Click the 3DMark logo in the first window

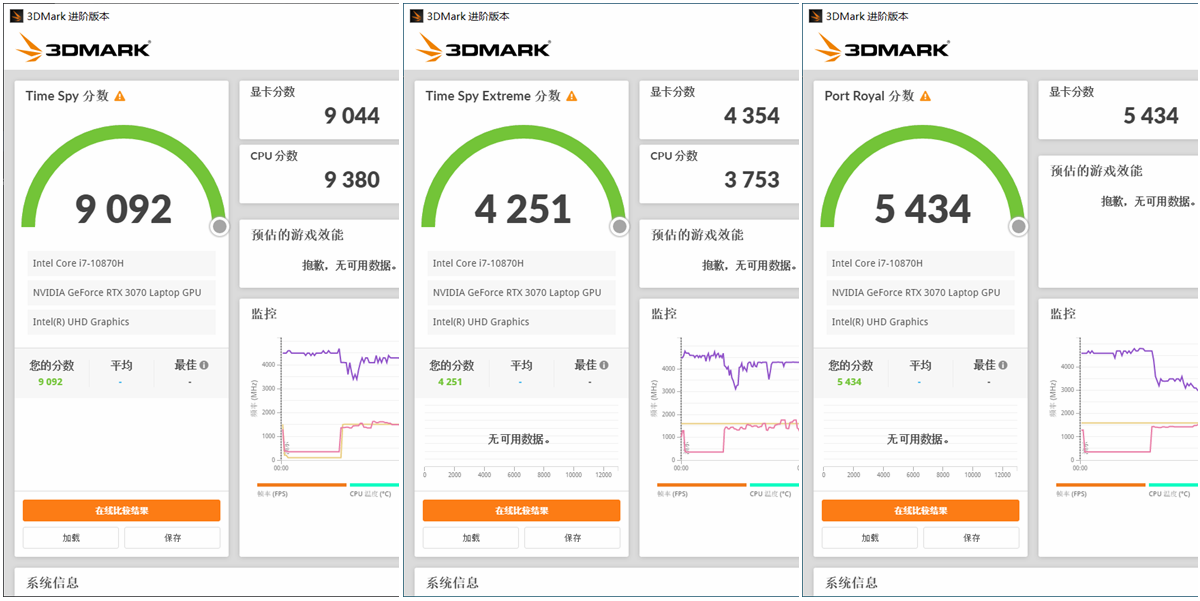[x=84, y=47]
